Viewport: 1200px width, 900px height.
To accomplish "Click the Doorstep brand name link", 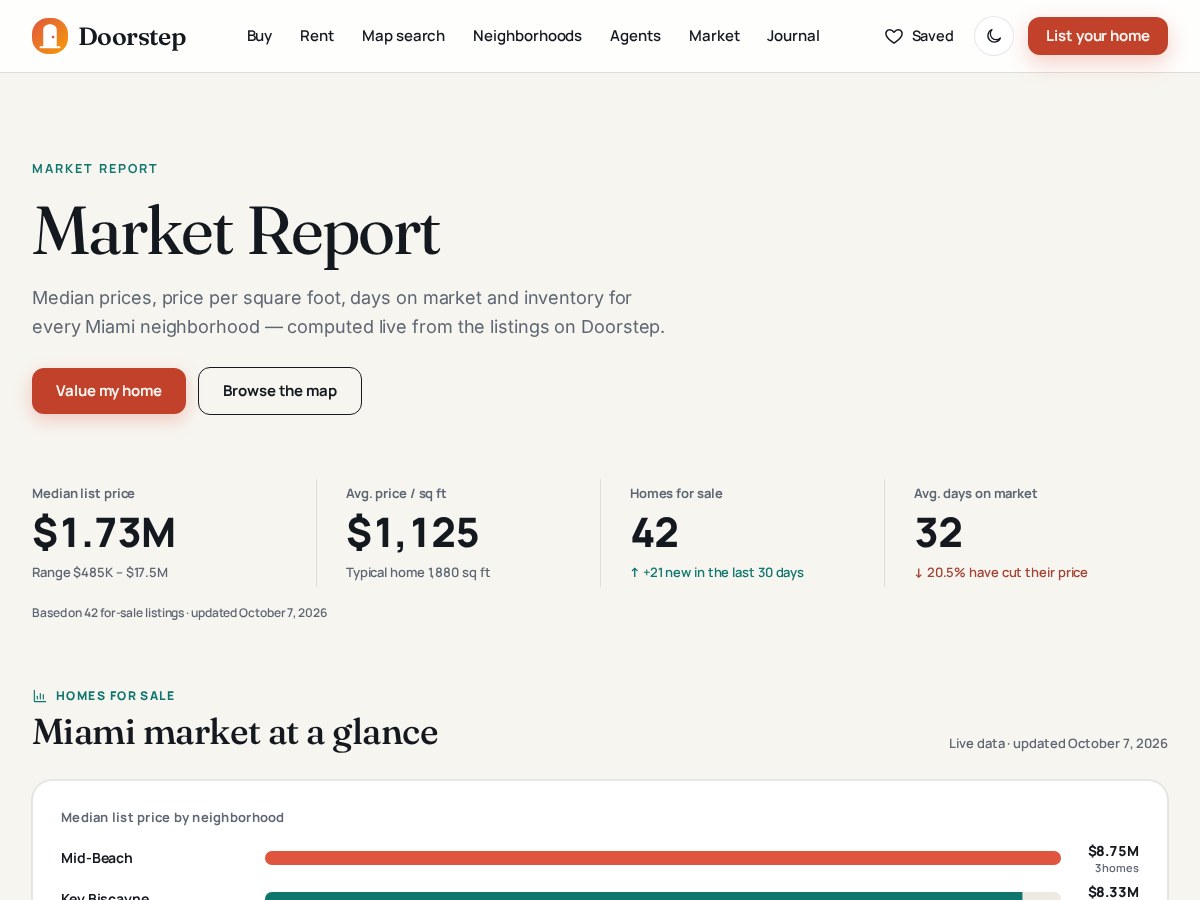I will pyautogui.click(x=132, y=37).
